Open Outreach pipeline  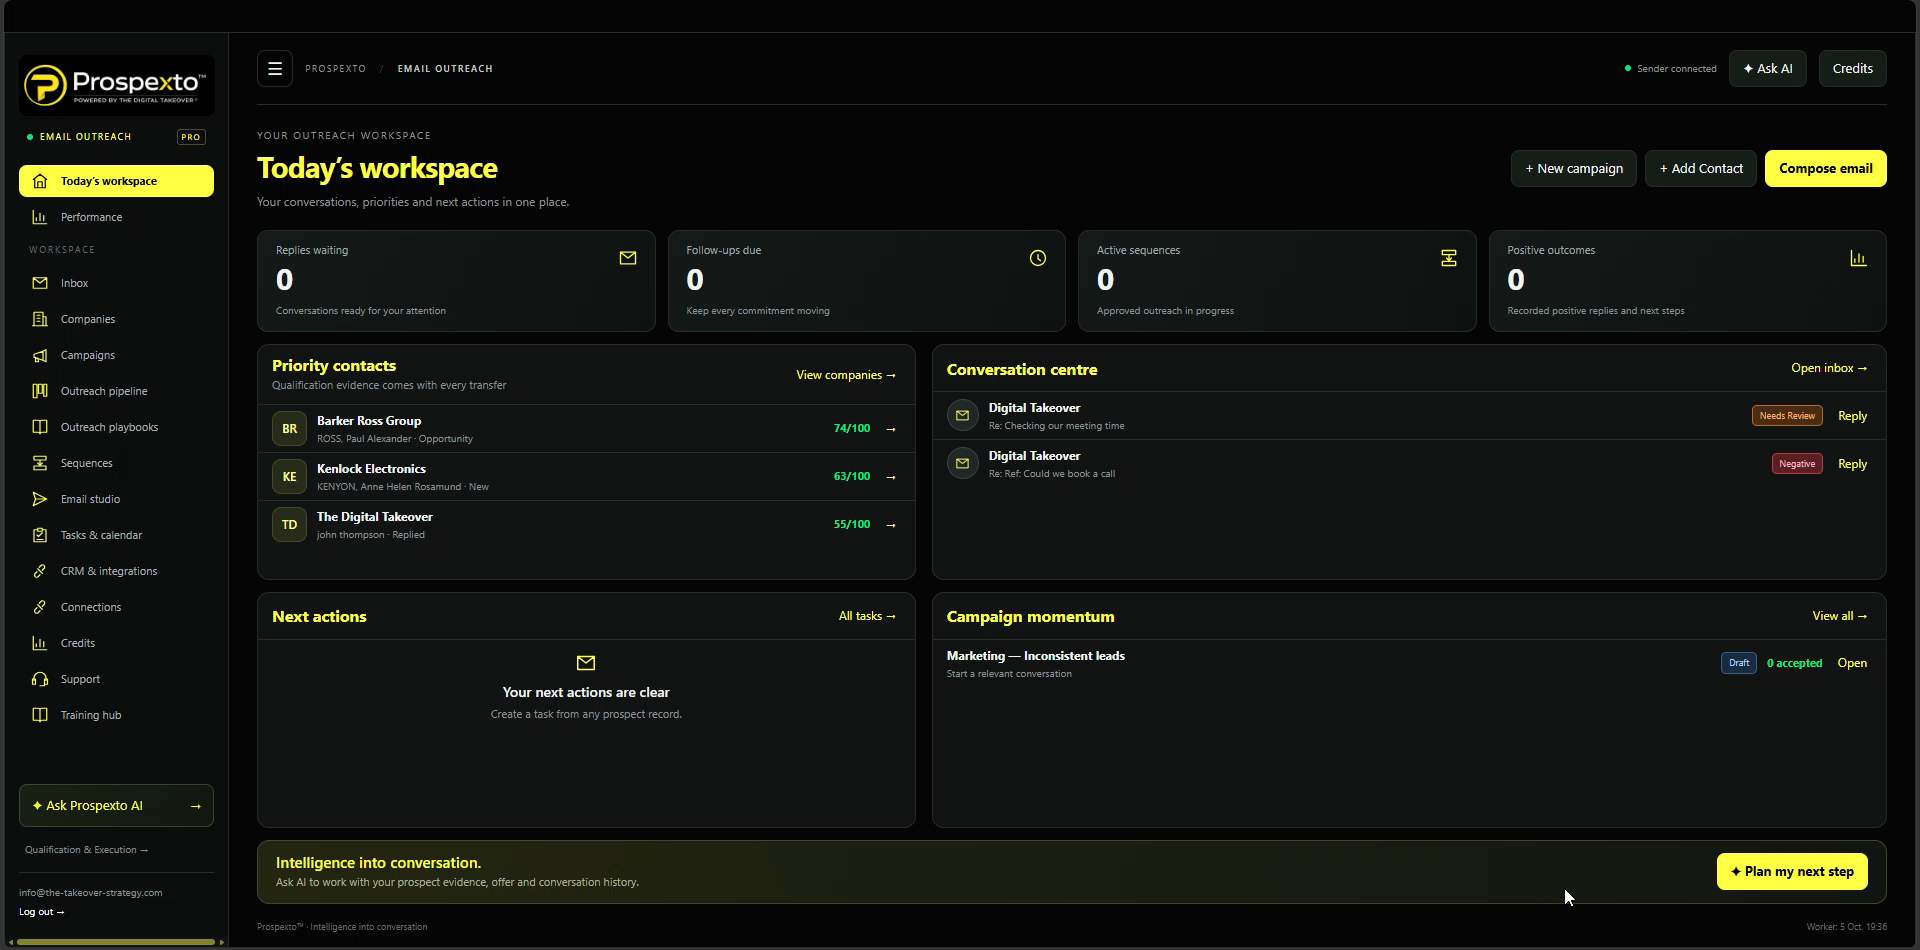point(116,391)
